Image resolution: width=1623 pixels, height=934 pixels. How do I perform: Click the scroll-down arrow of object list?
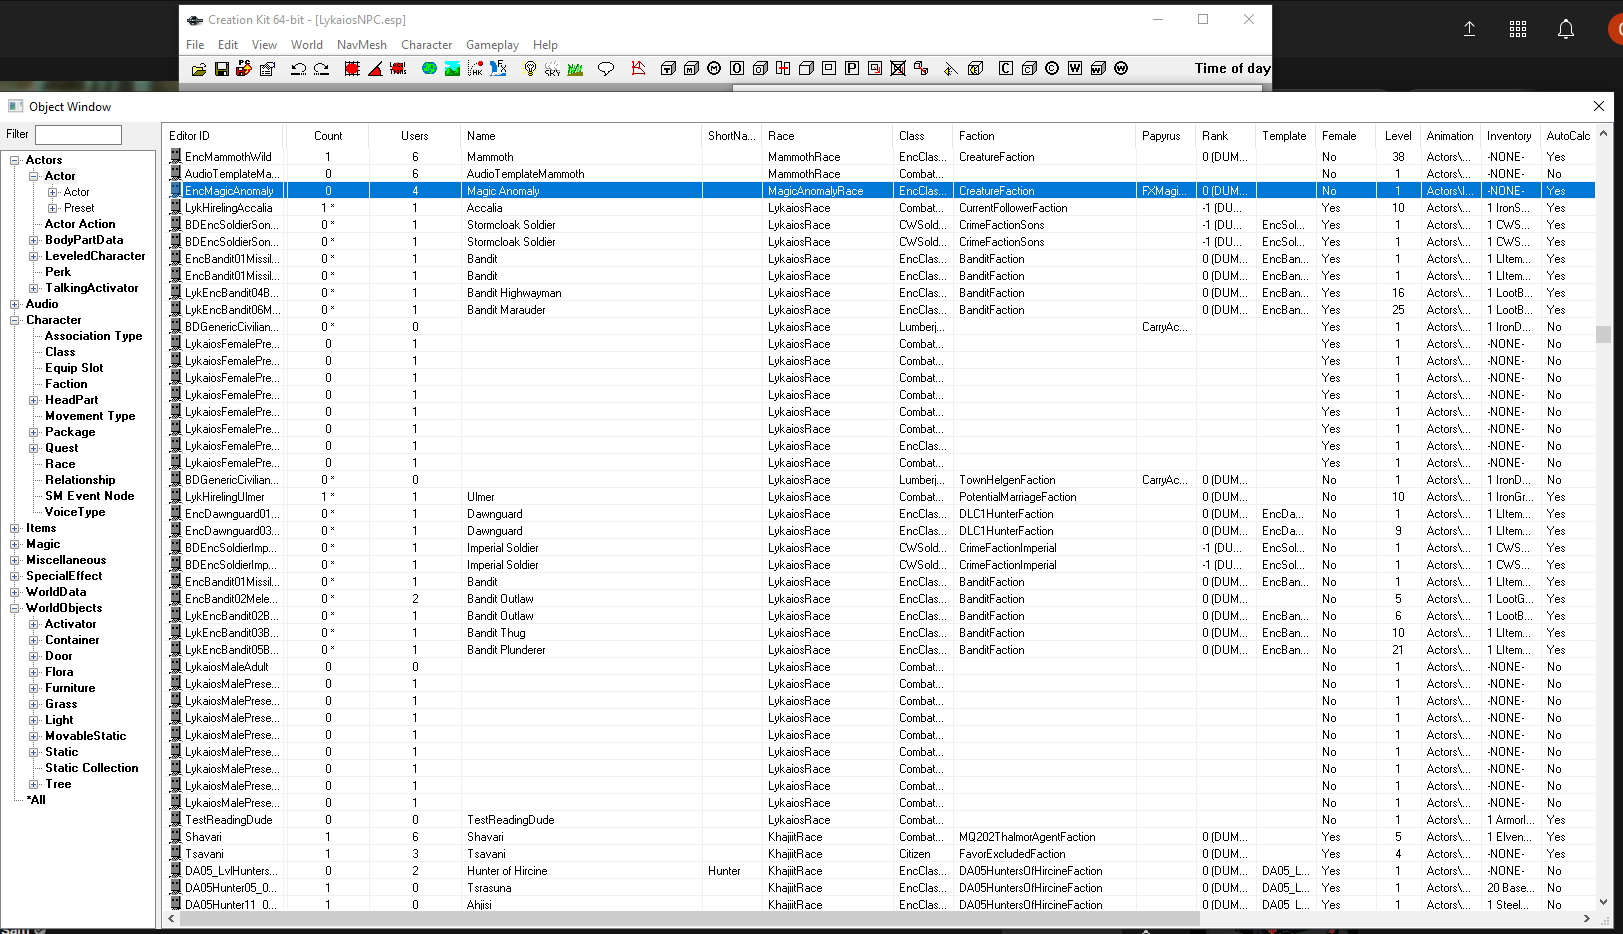pos(1603,902)
